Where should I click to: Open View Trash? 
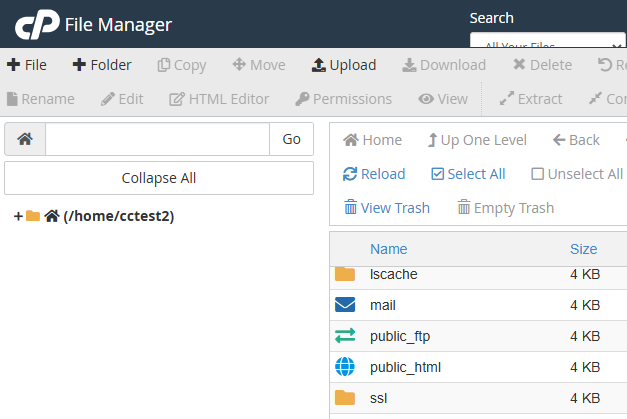[x=387, y=208]
